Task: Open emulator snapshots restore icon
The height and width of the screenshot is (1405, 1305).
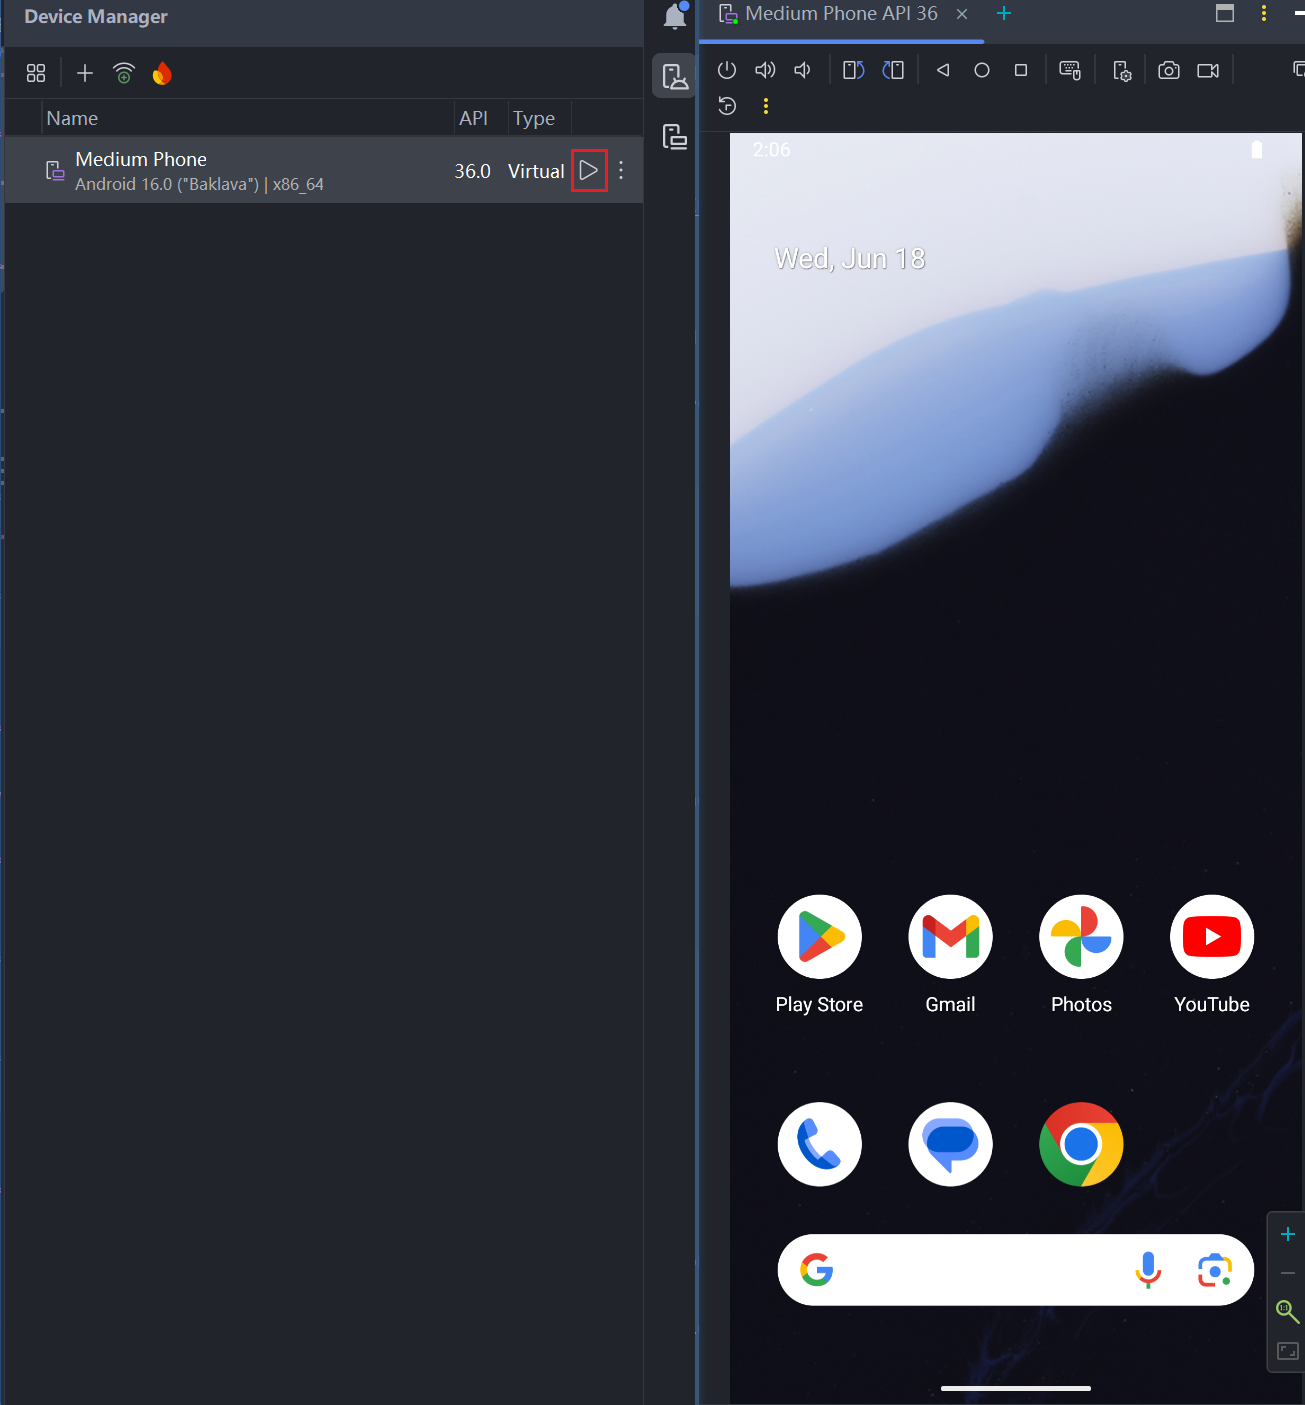Action: 727,106
